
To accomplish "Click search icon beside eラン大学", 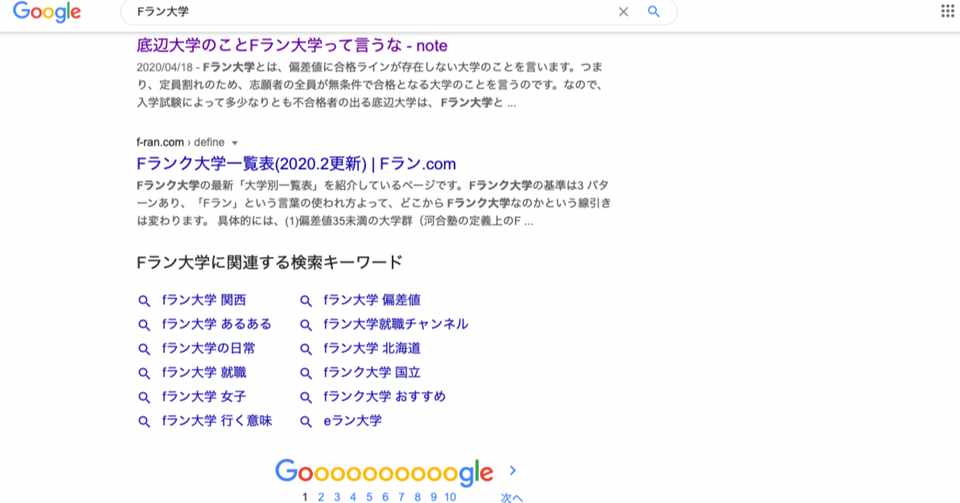I will [306, 421].
